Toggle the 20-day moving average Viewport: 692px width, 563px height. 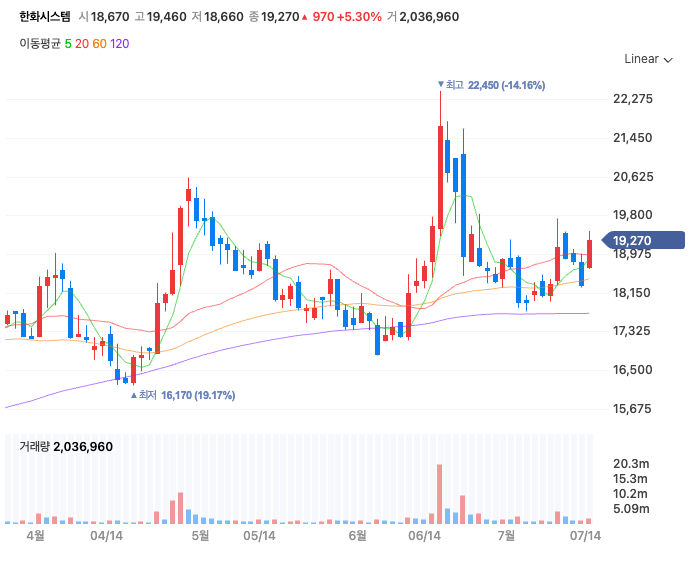[82, 44]
